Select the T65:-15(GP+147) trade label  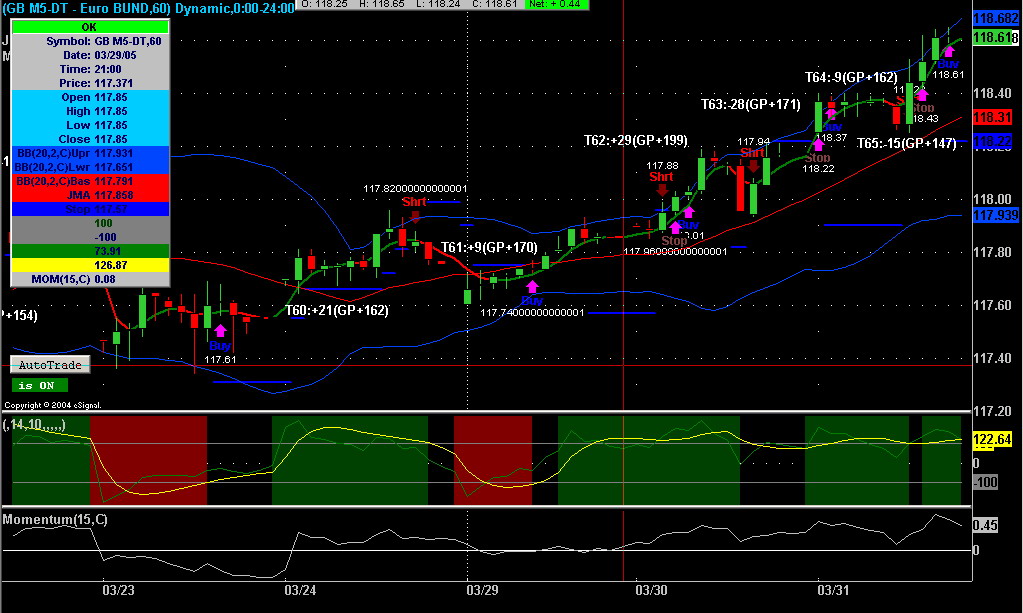pos(907,143)
